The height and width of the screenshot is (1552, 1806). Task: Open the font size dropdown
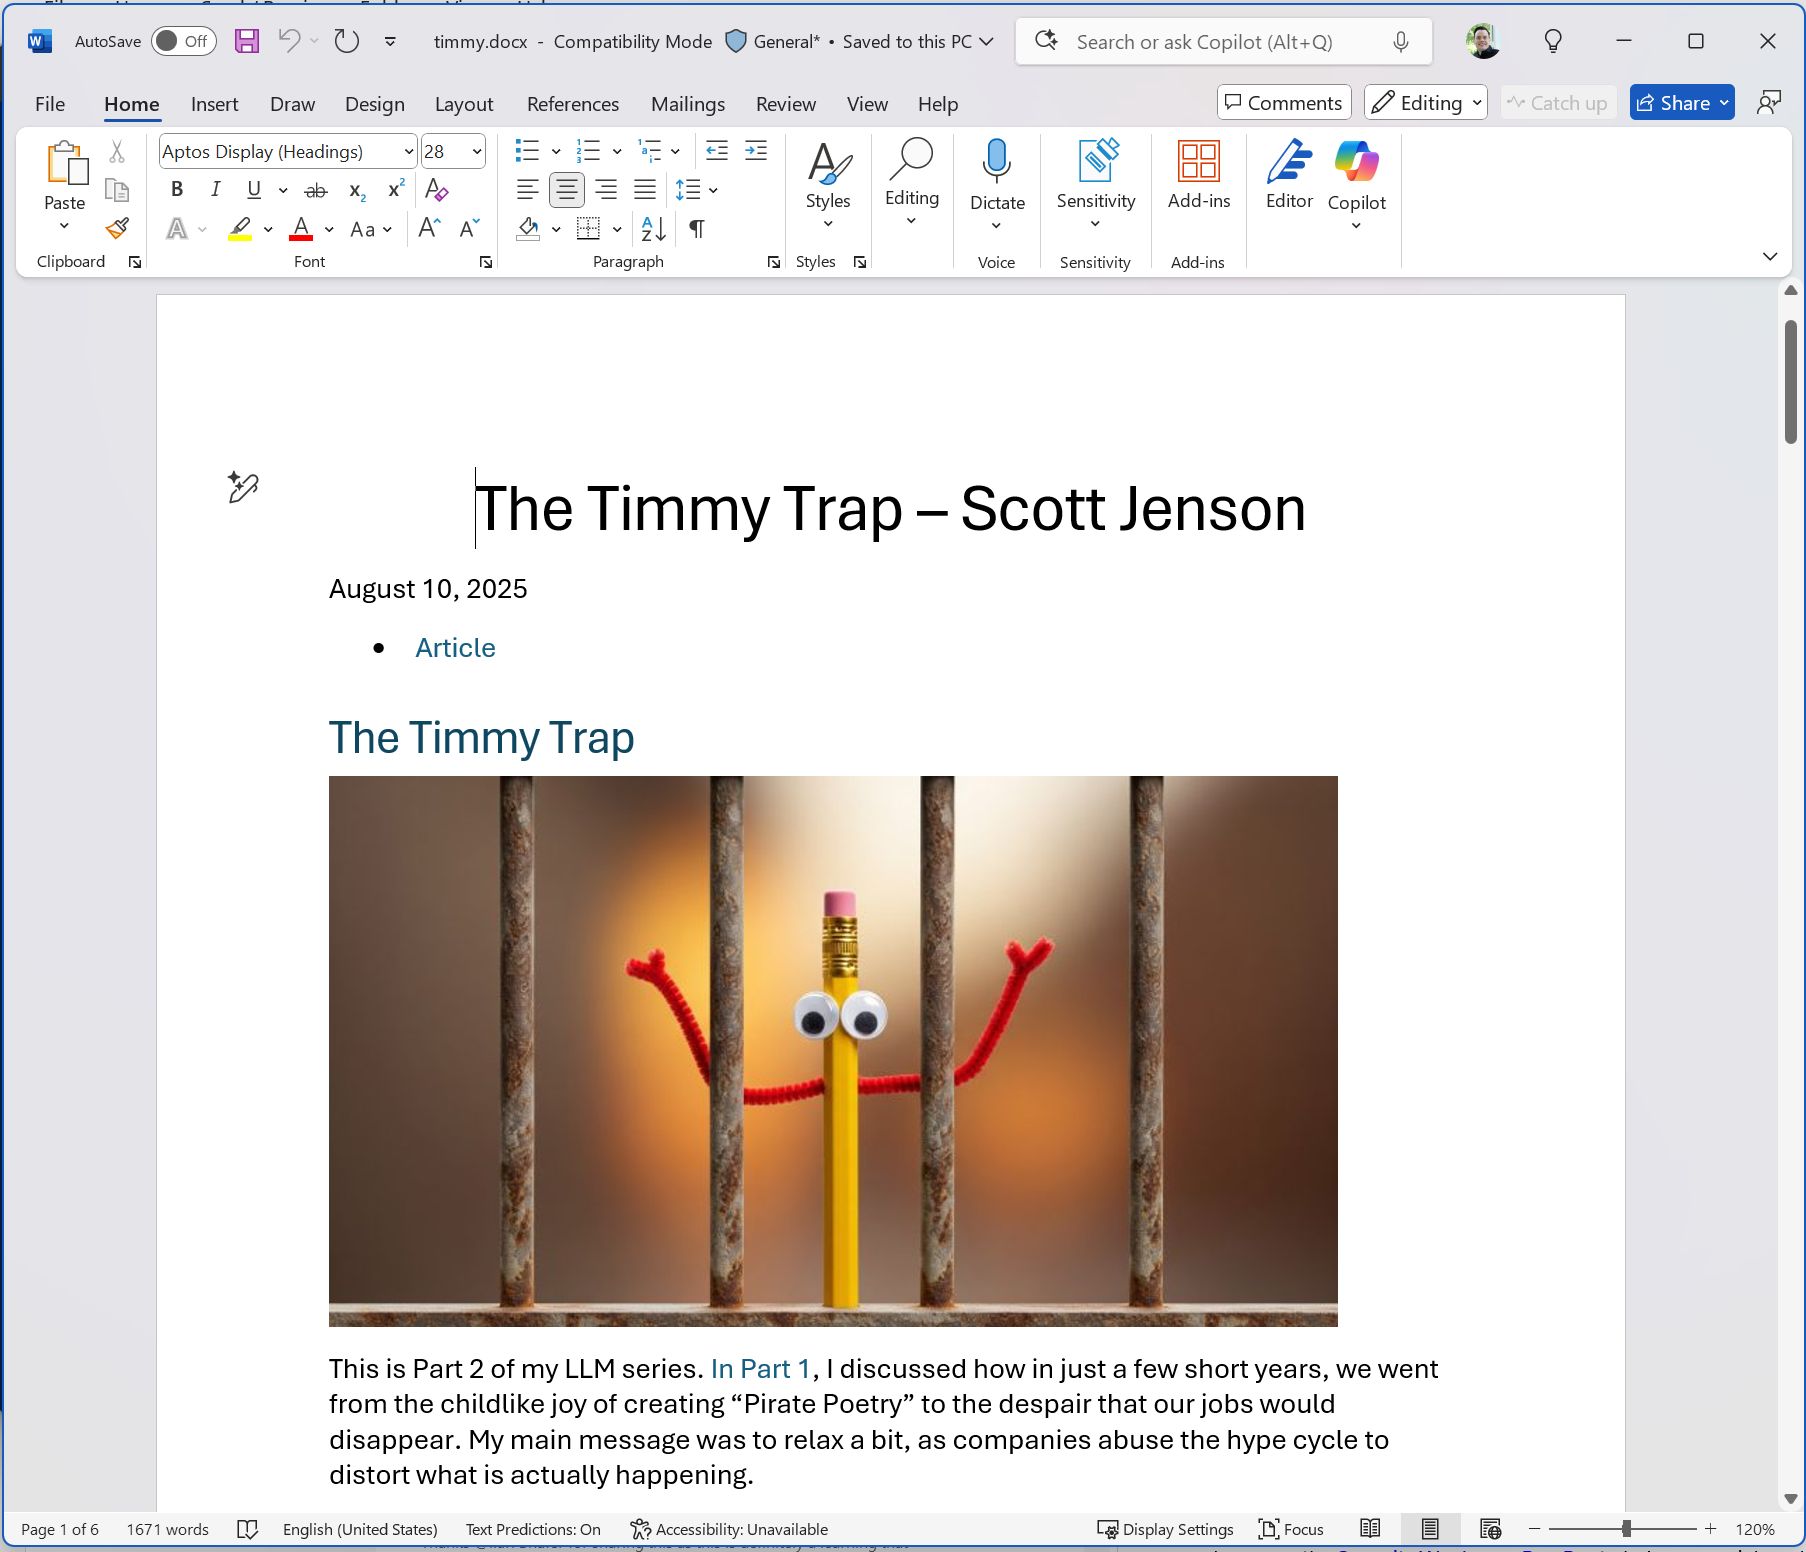475,151
